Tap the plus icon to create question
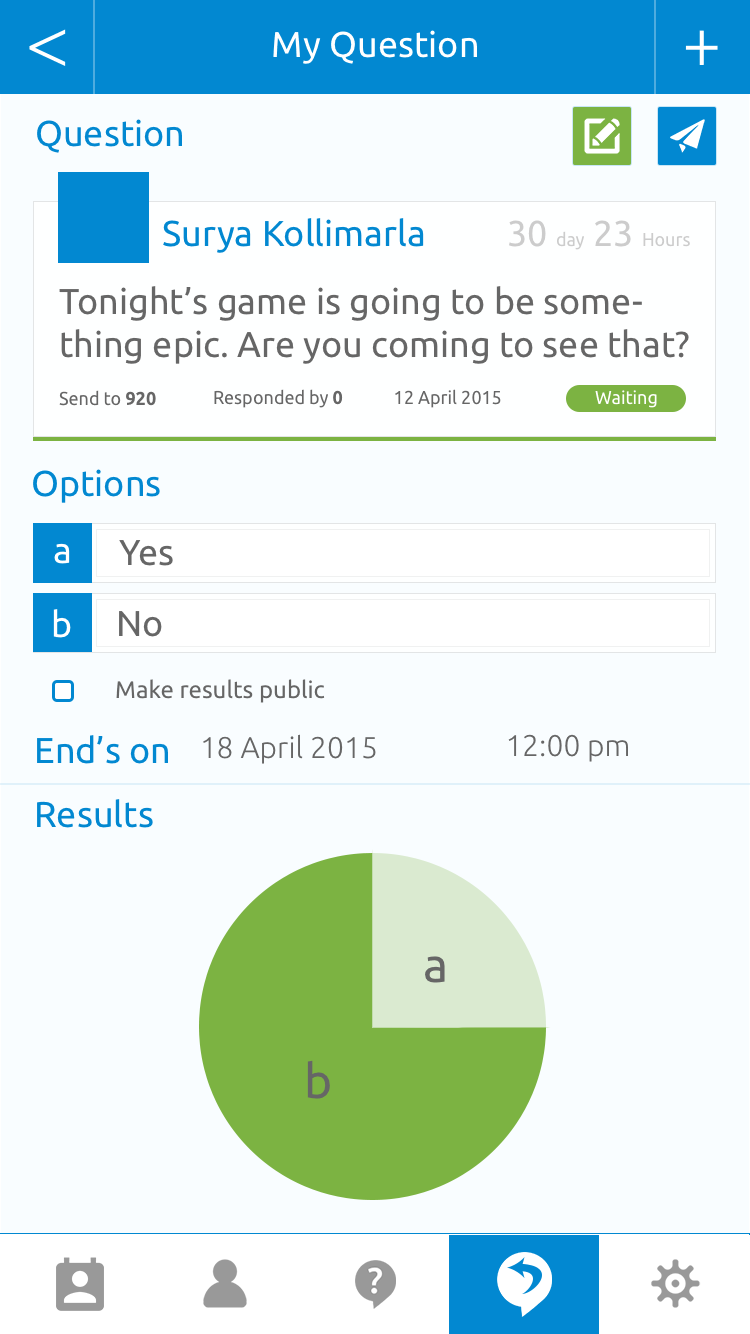The image size is (750, 1334). [703, 46]
